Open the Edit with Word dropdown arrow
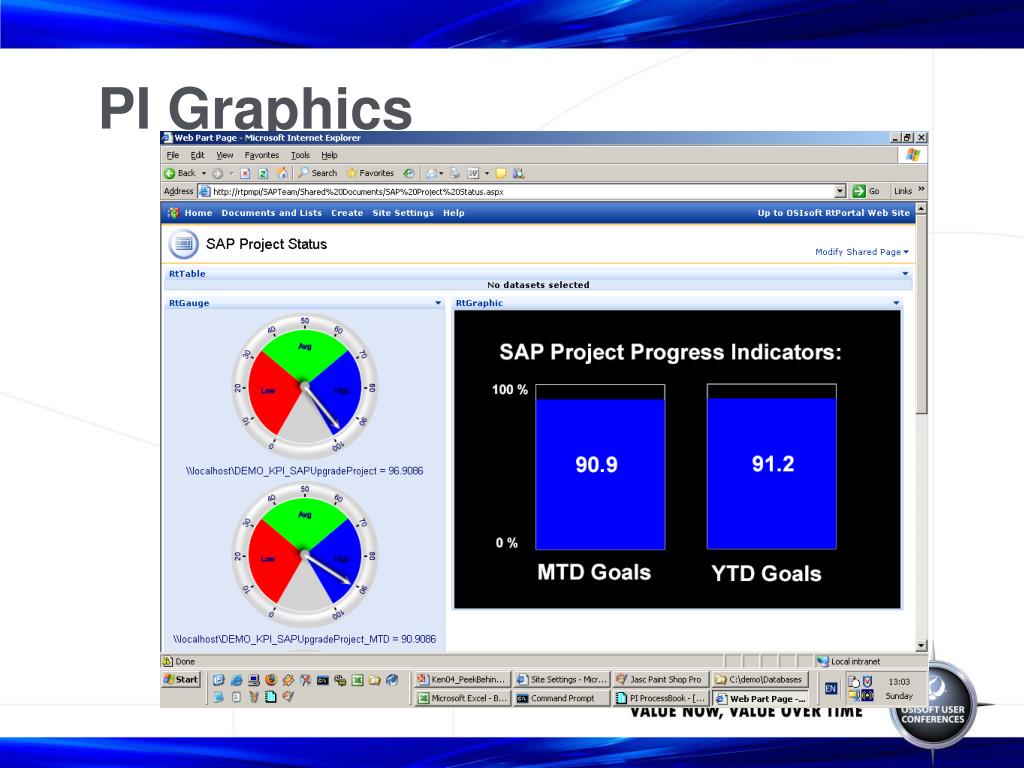This screenshot has width=1024, height=768. (487, 173)
